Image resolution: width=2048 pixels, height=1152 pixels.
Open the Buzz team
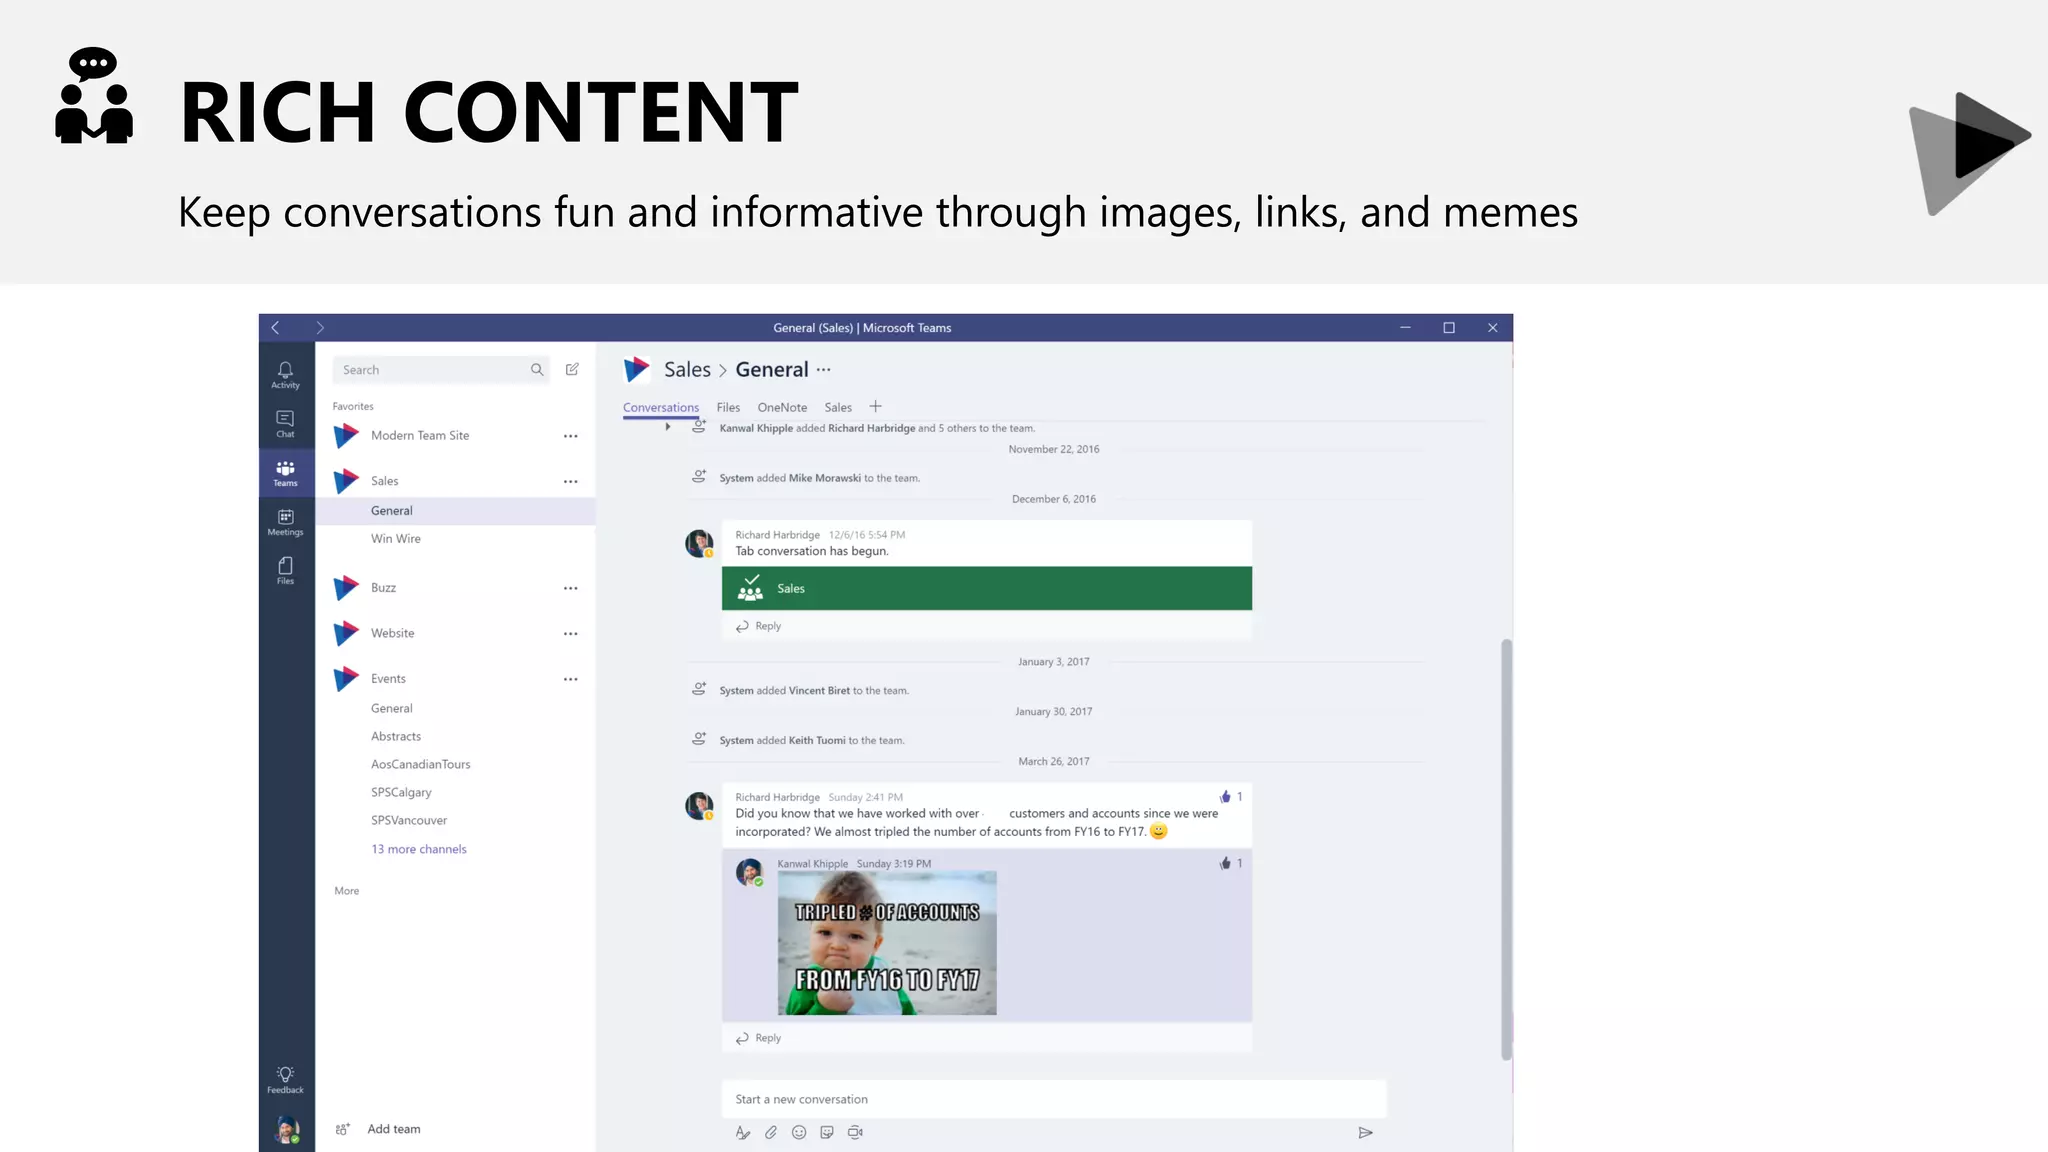(x=383, y=588)
